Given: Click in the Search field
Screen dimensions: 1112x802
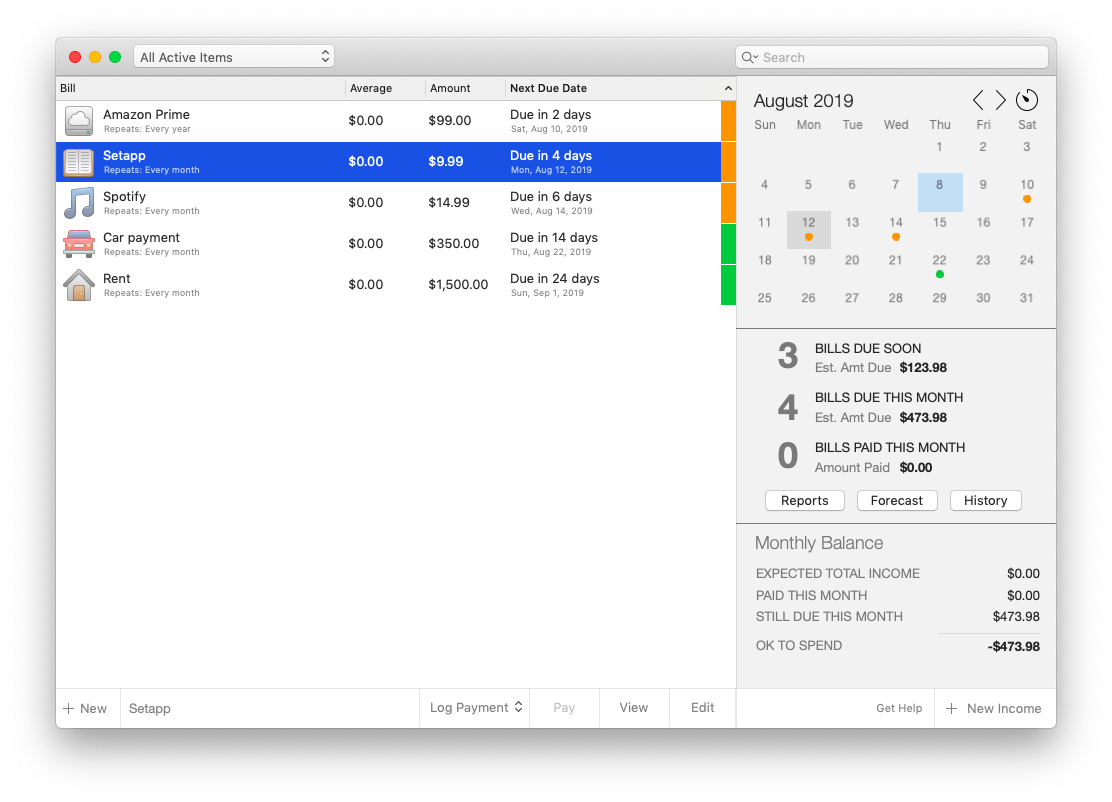Looking at the screenshot, I should coord(892,57).
